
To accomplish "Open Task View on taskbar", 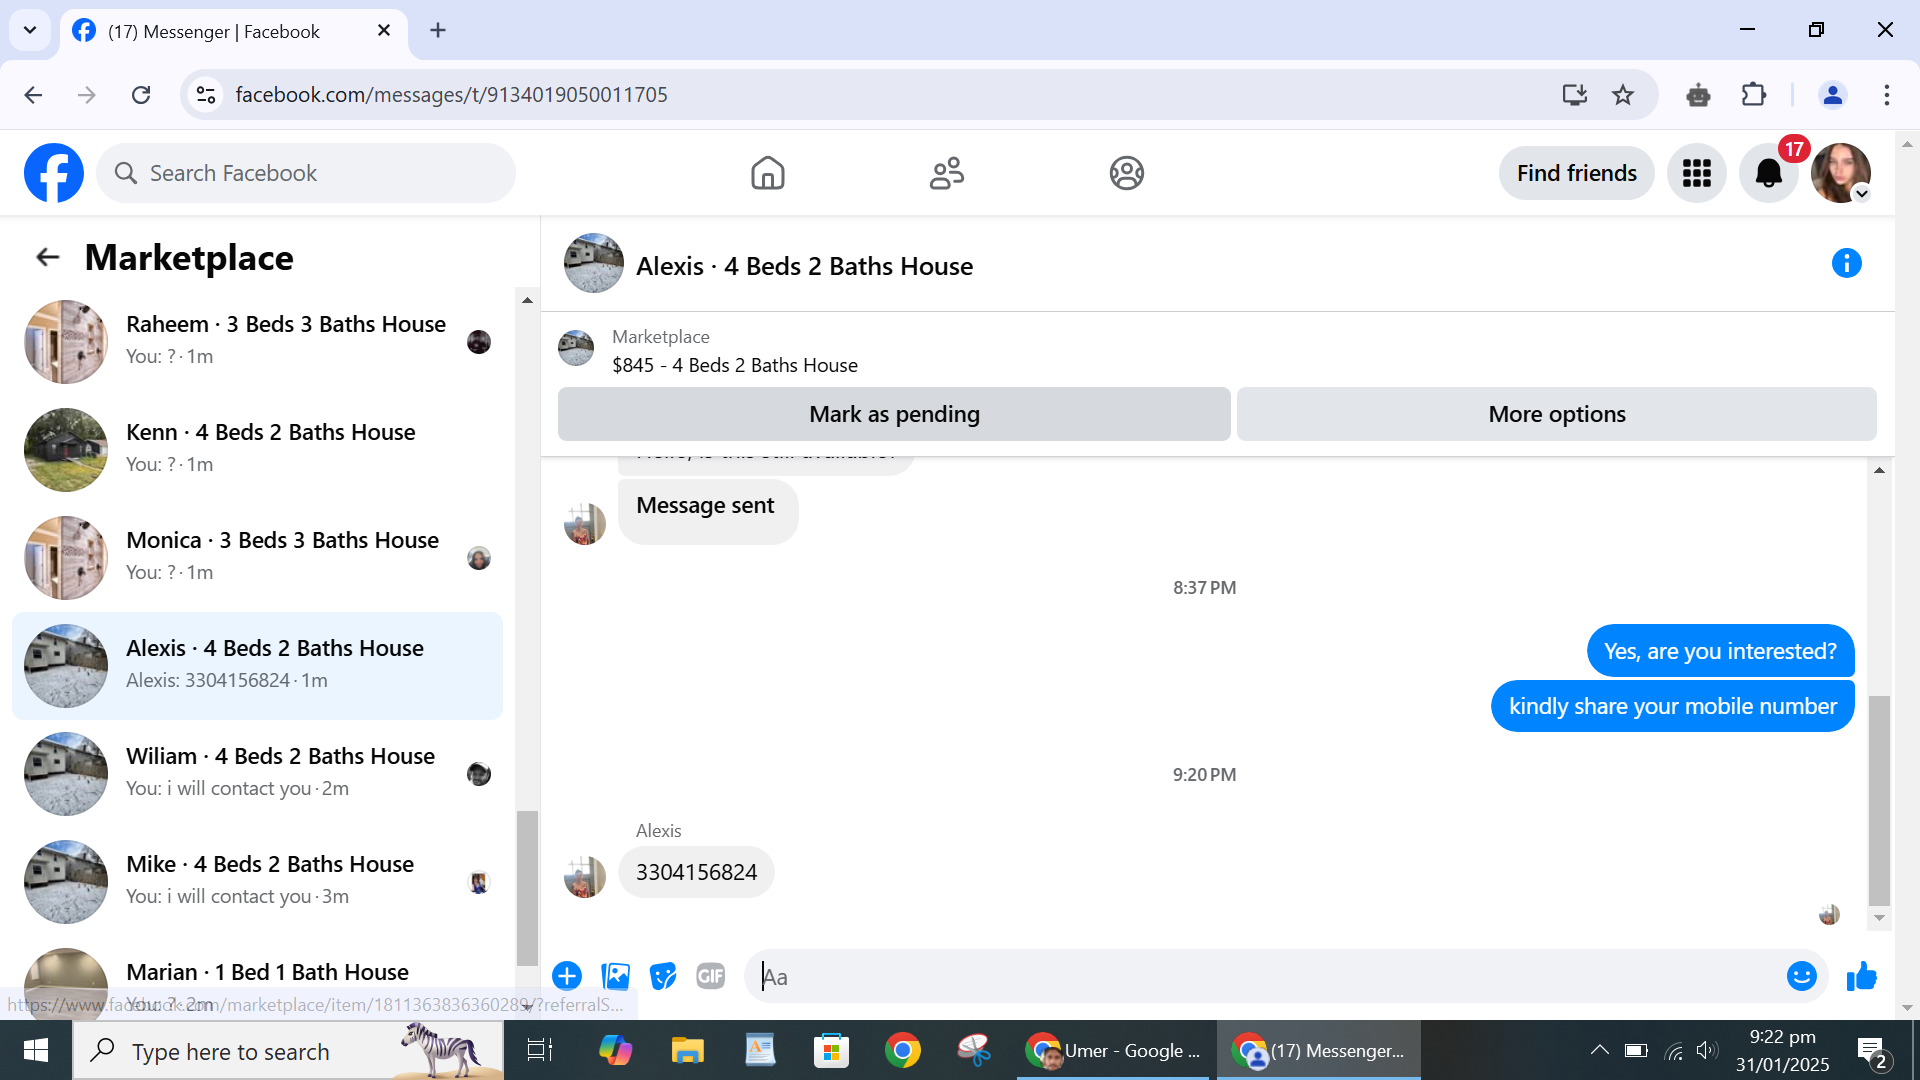I will point(540,1050).
